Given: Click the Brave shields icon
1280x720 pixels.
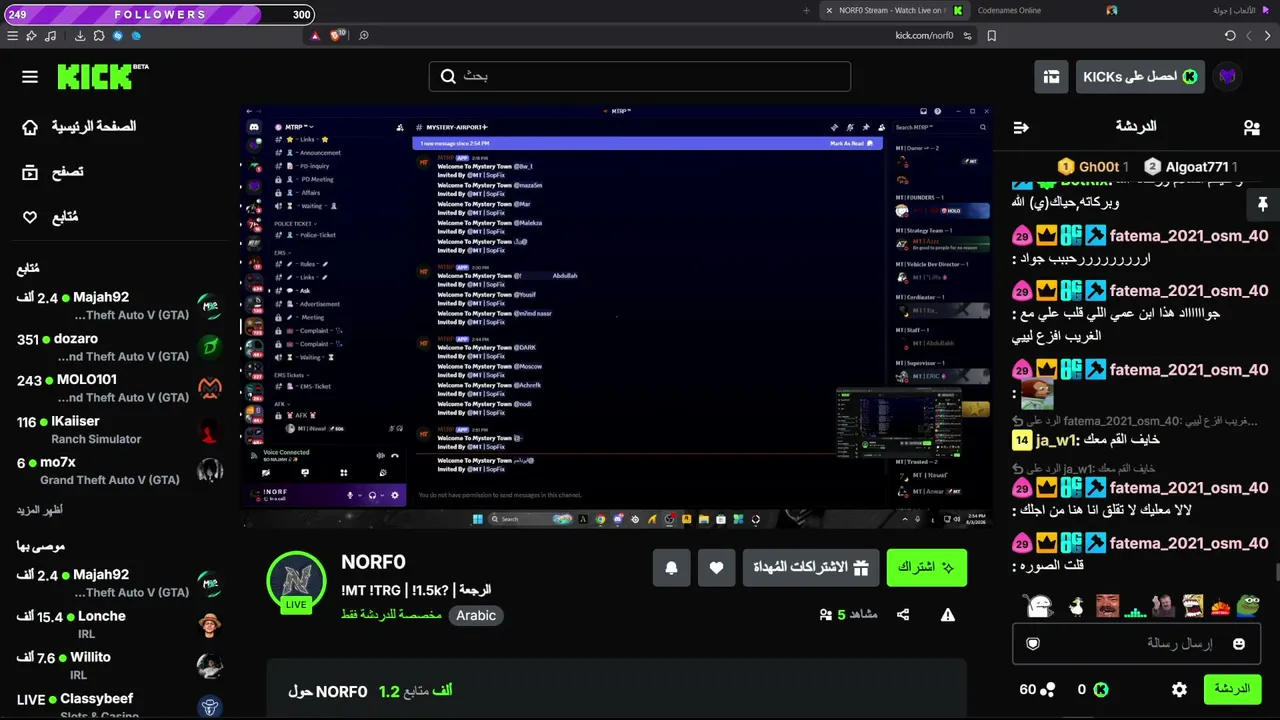Looking at the screenshot, I should point(337,35).
